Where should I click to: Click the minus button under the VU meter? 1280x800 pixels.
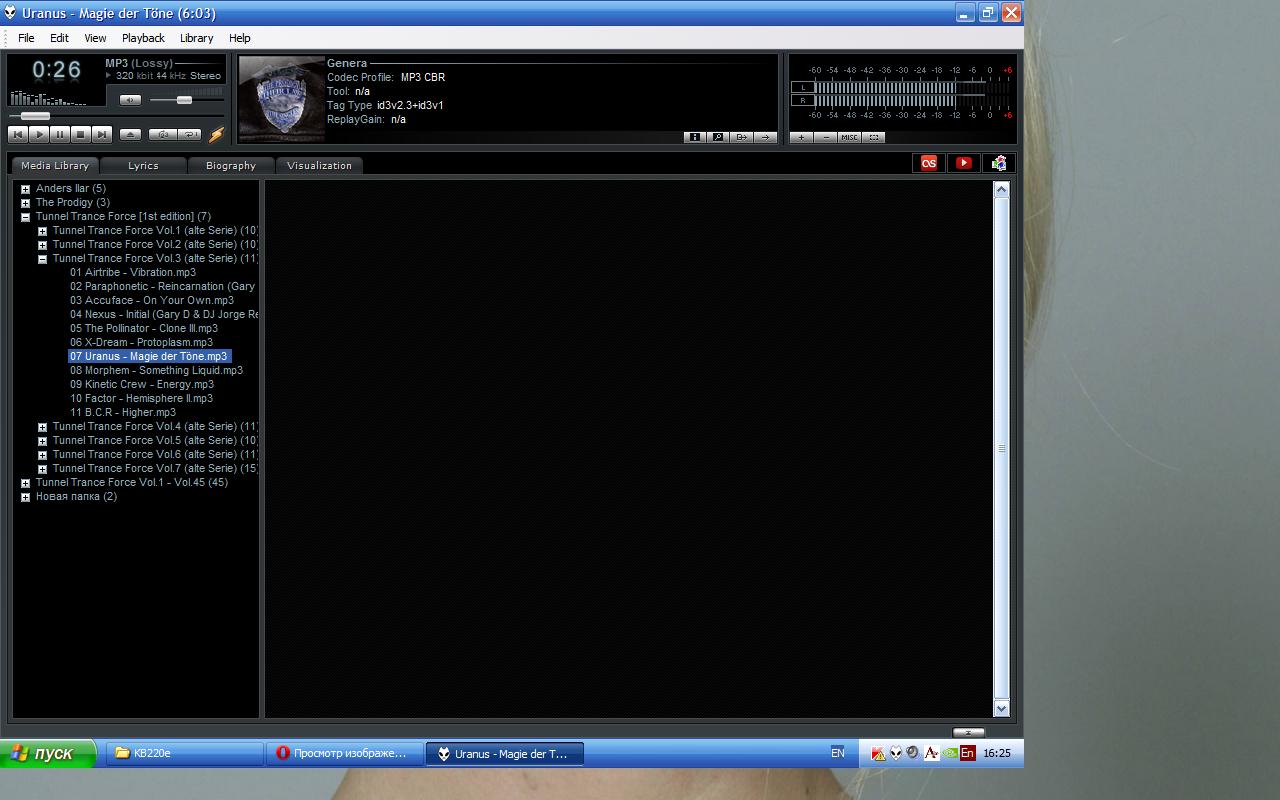825,137
